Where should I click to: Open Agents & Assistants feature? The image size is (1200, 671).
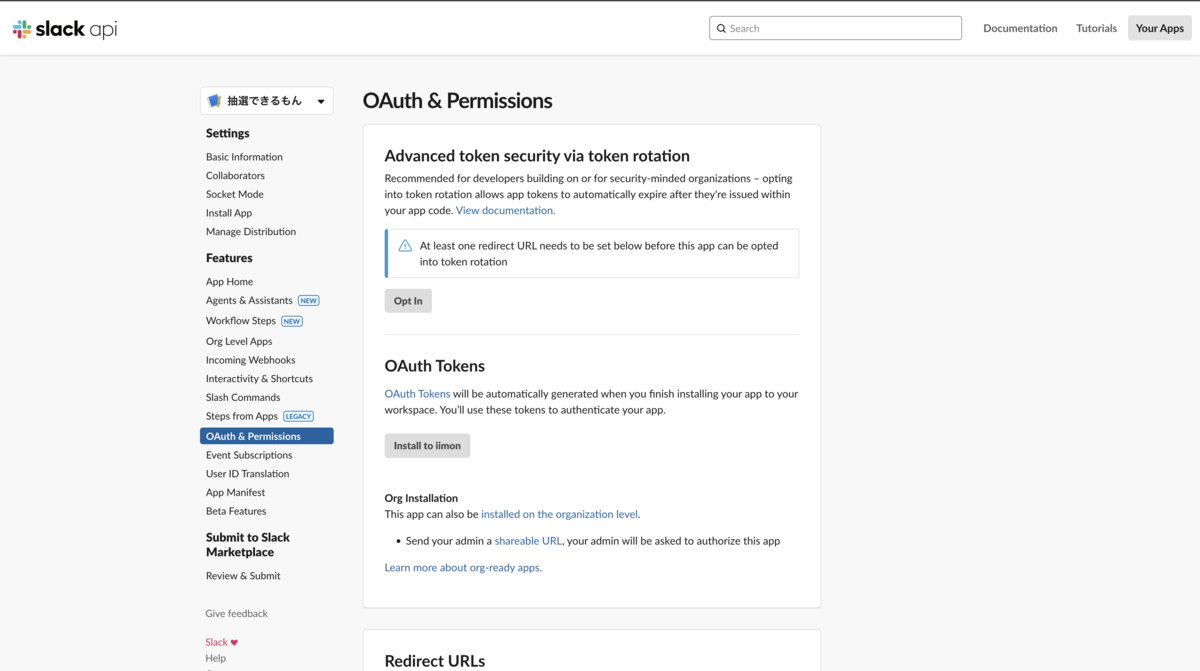tap(249, 301)
